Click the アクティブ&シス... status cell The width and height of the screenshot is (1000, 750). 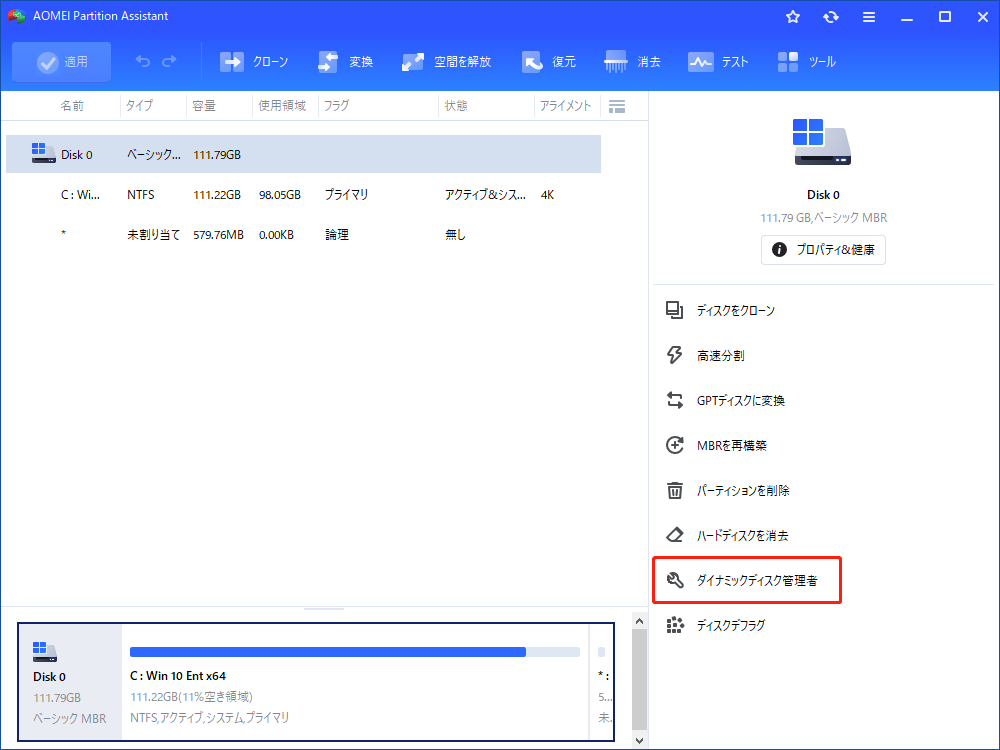485,195
